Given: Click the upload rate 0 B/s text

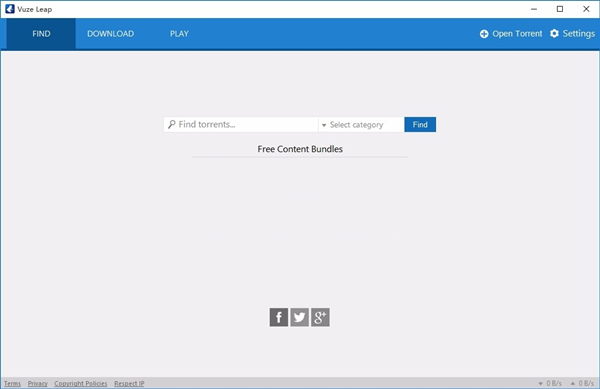Looking at the screenshot, I should [586, 383].
